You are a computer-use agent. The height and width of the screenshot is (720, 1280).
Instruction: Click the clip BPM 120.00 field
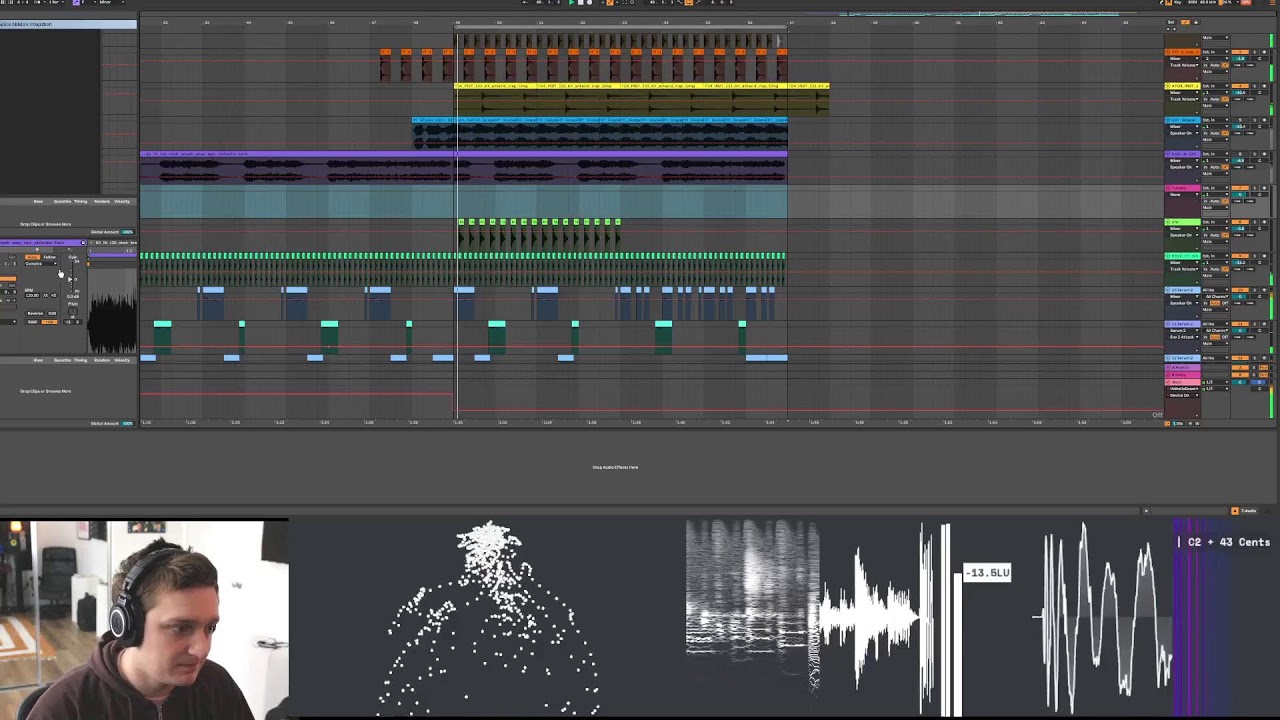pyautogui.click(x=32, y=295)
